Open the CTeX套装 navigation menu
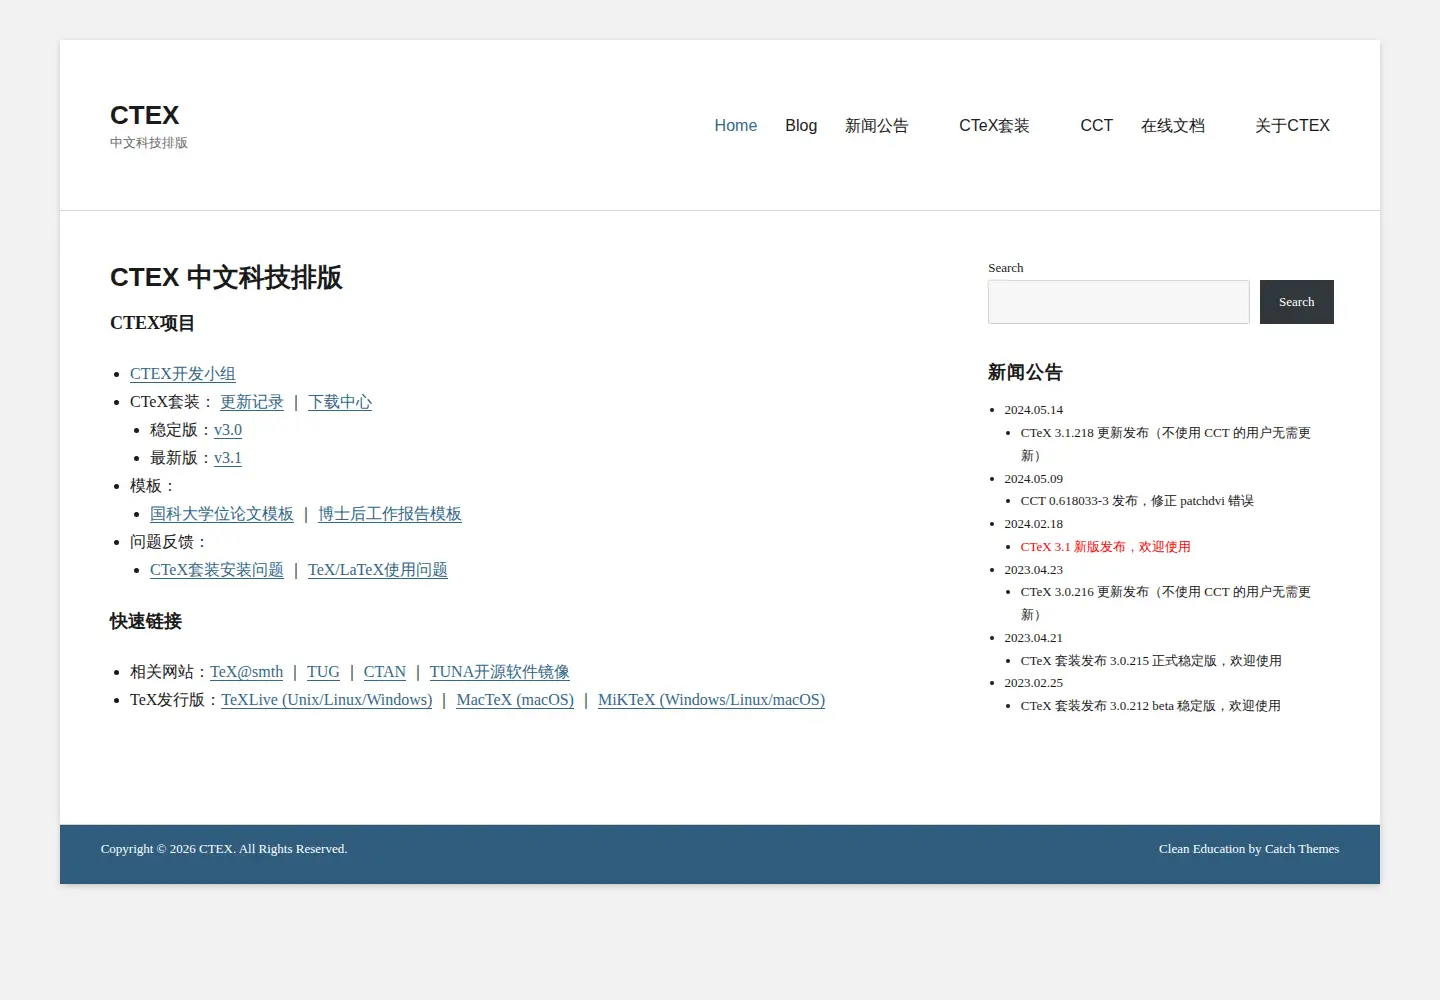Image resolution: width=1440 pixels, height=1000 pixels. tap(994, 126)
